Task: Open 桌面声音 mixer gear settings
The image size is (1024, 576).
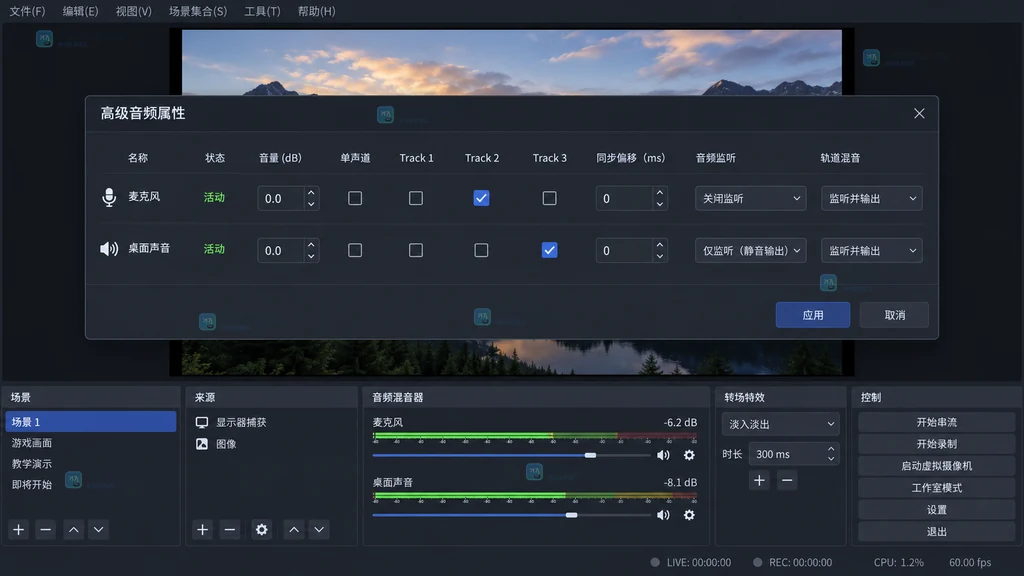Action: point(689,515)
